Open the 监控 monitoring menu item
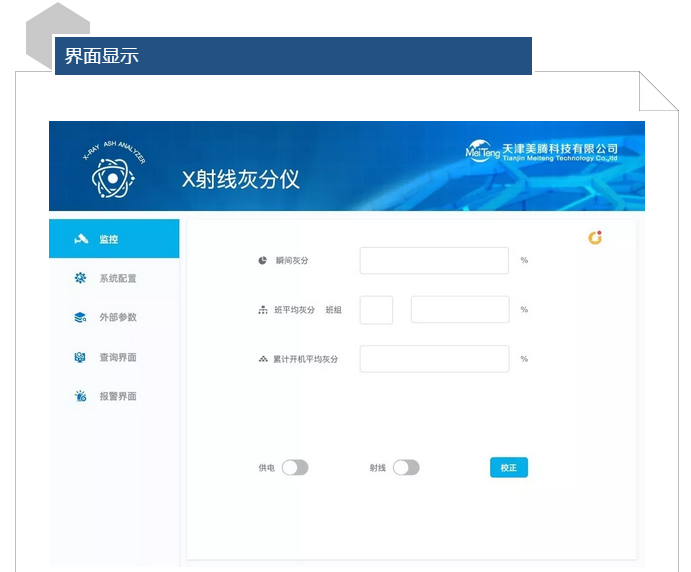Image resolution: width=691 pixels, height=572 pixels. pos(114,238)
